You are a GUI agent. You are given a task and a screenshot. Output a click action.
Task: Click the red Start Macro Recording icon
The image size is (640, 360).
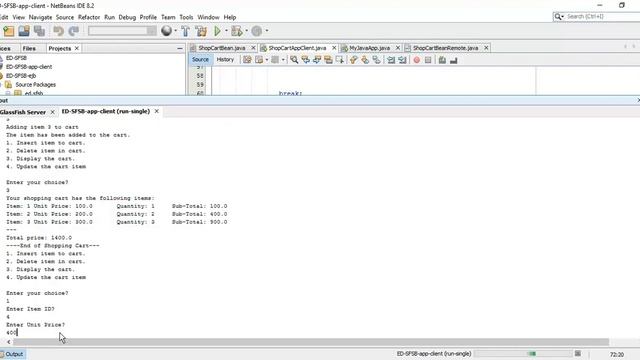[x=416, y=60]
